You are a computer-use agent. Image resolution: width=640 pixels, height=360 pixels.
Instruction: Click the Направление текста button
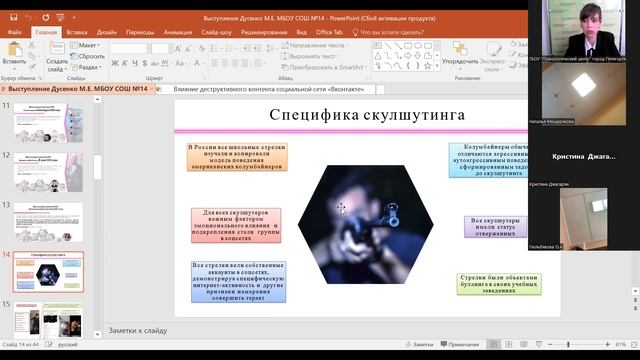pos(314,45)
